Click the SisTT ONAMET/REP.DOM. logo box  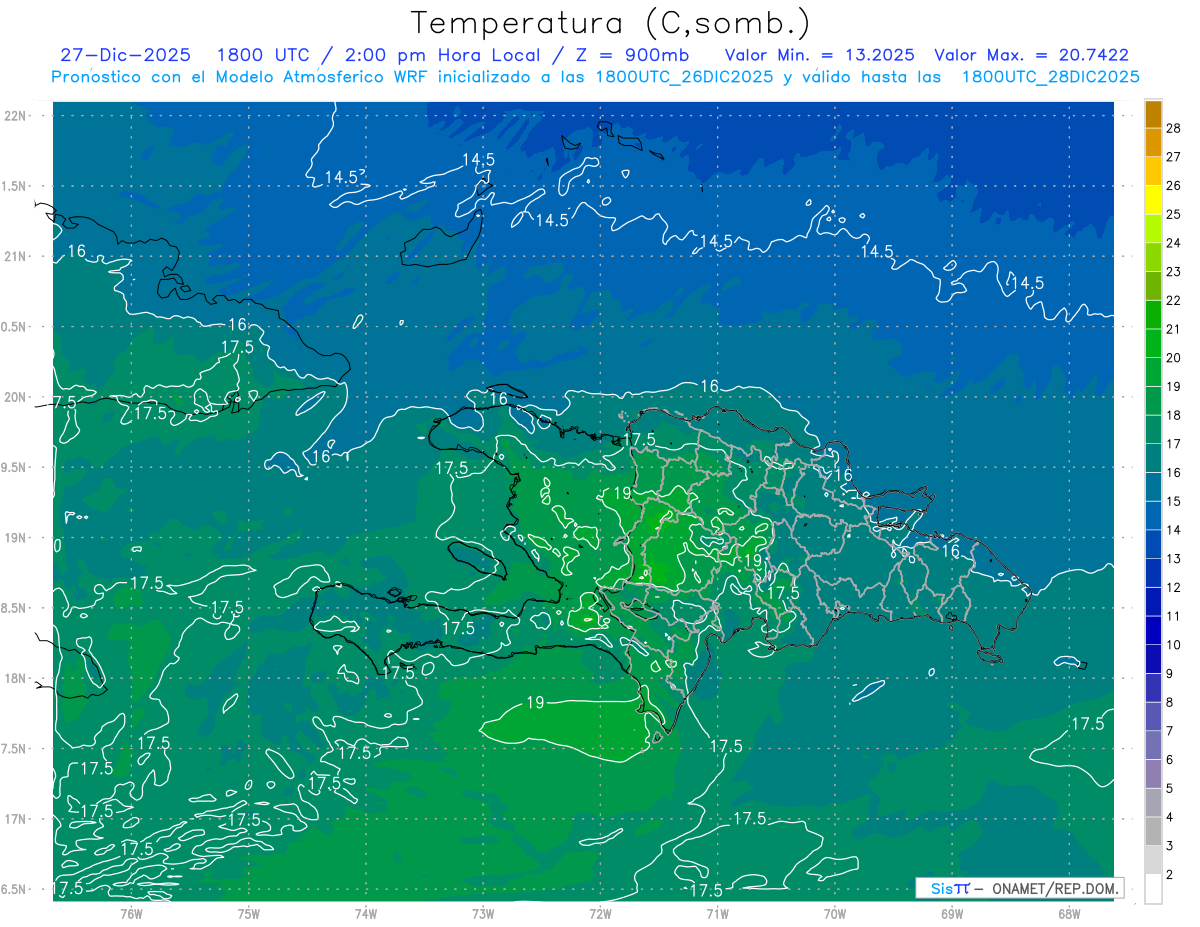[x=1019, y=888]
